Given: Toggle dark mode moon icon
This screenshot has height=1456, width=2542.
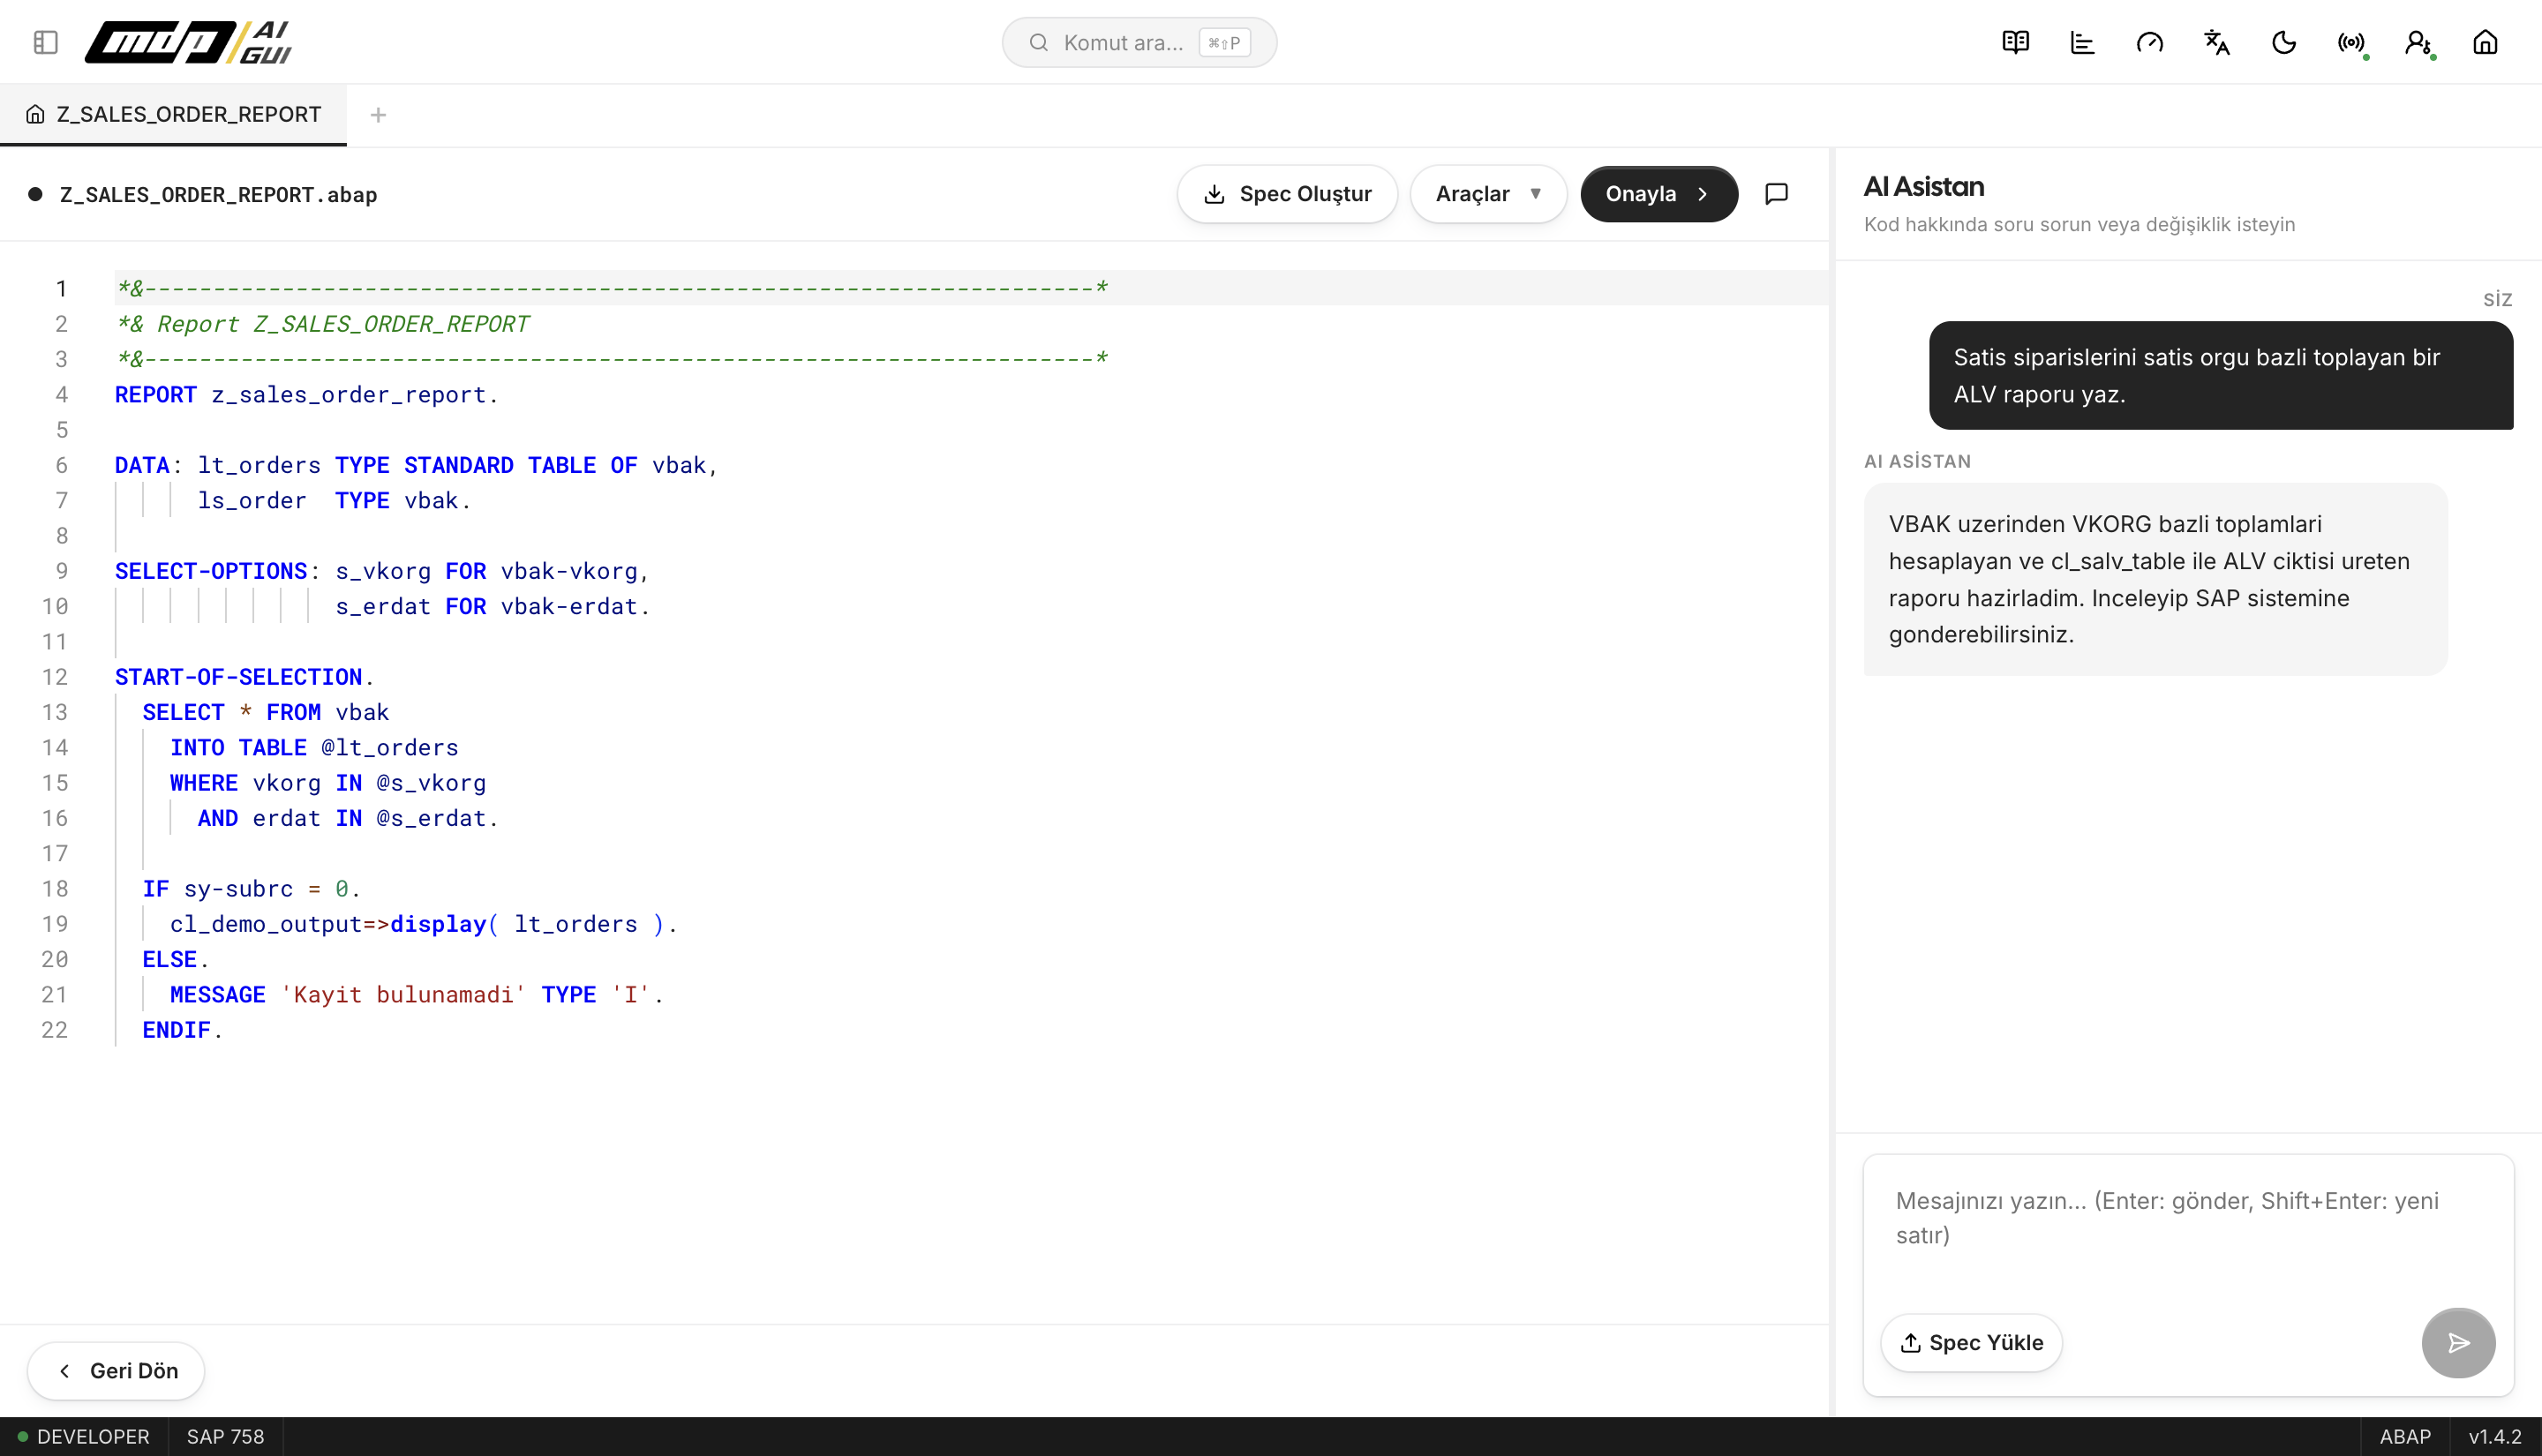Looking at the screenshot, I should click(x=2283, y=42).
